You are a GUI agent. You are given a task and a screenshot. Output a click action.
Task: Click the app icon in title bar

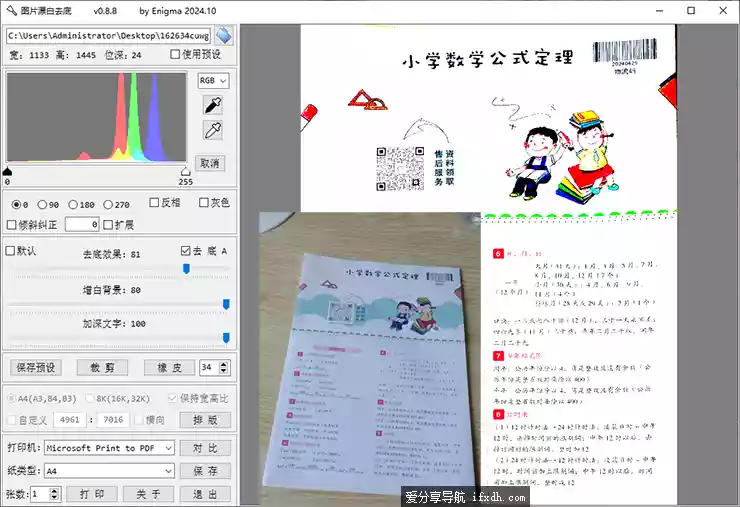click(x=11, y=10)
